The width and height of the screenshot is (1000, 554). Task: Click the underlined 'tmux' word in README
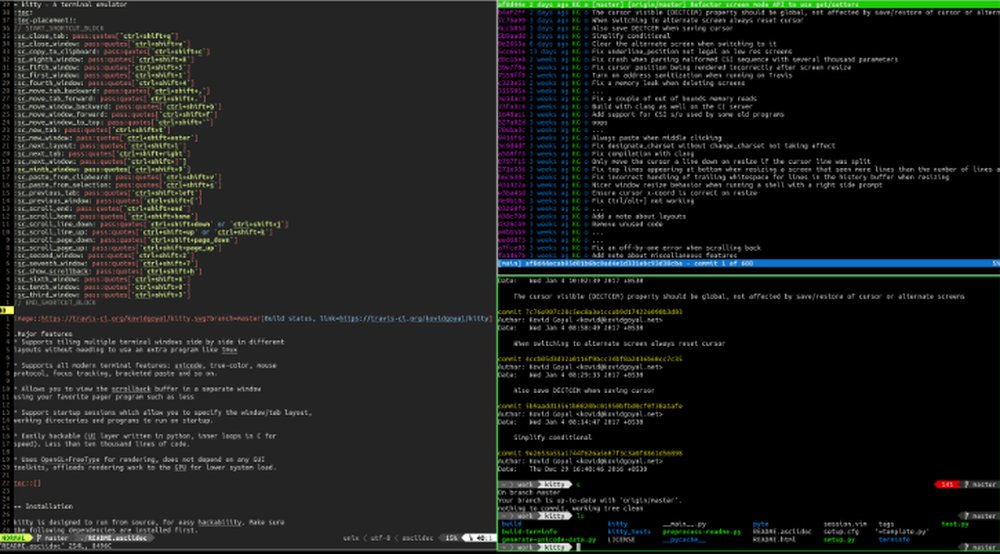pyautogui.click(x=229, y=349)
